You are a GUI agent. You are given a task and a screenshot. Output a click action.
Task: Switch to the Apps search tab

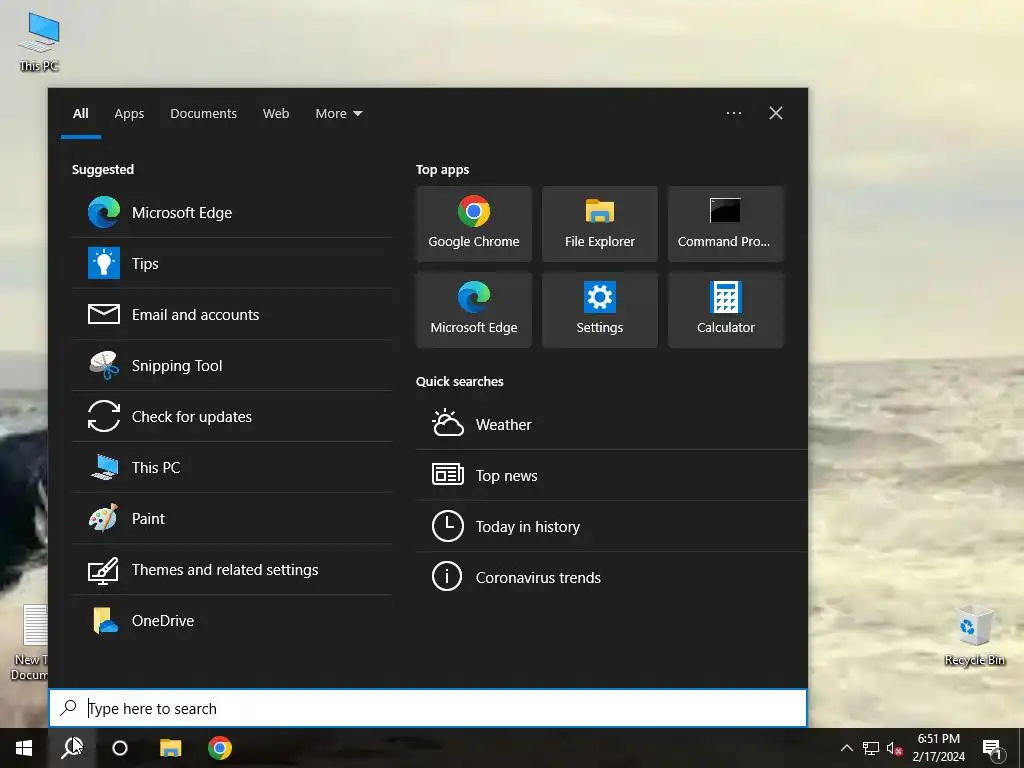129,113
